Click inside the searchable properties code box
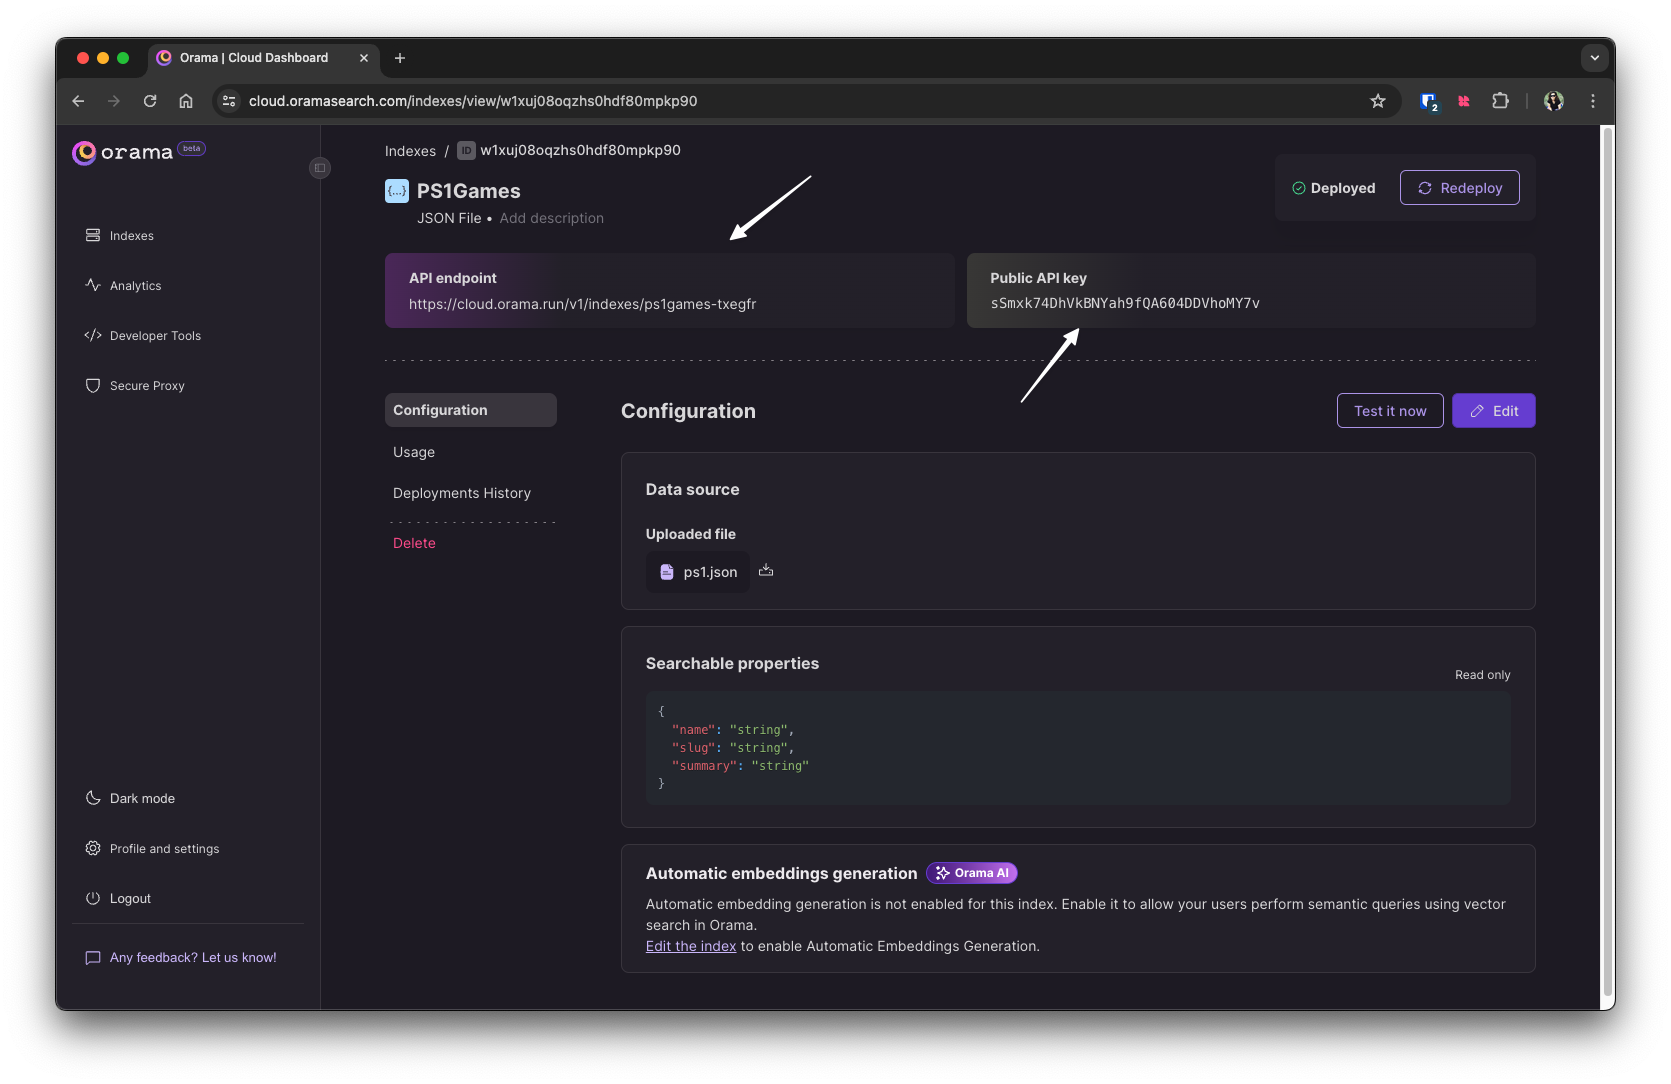This screenshot has height=1084, width=1671. (1078, 747)
